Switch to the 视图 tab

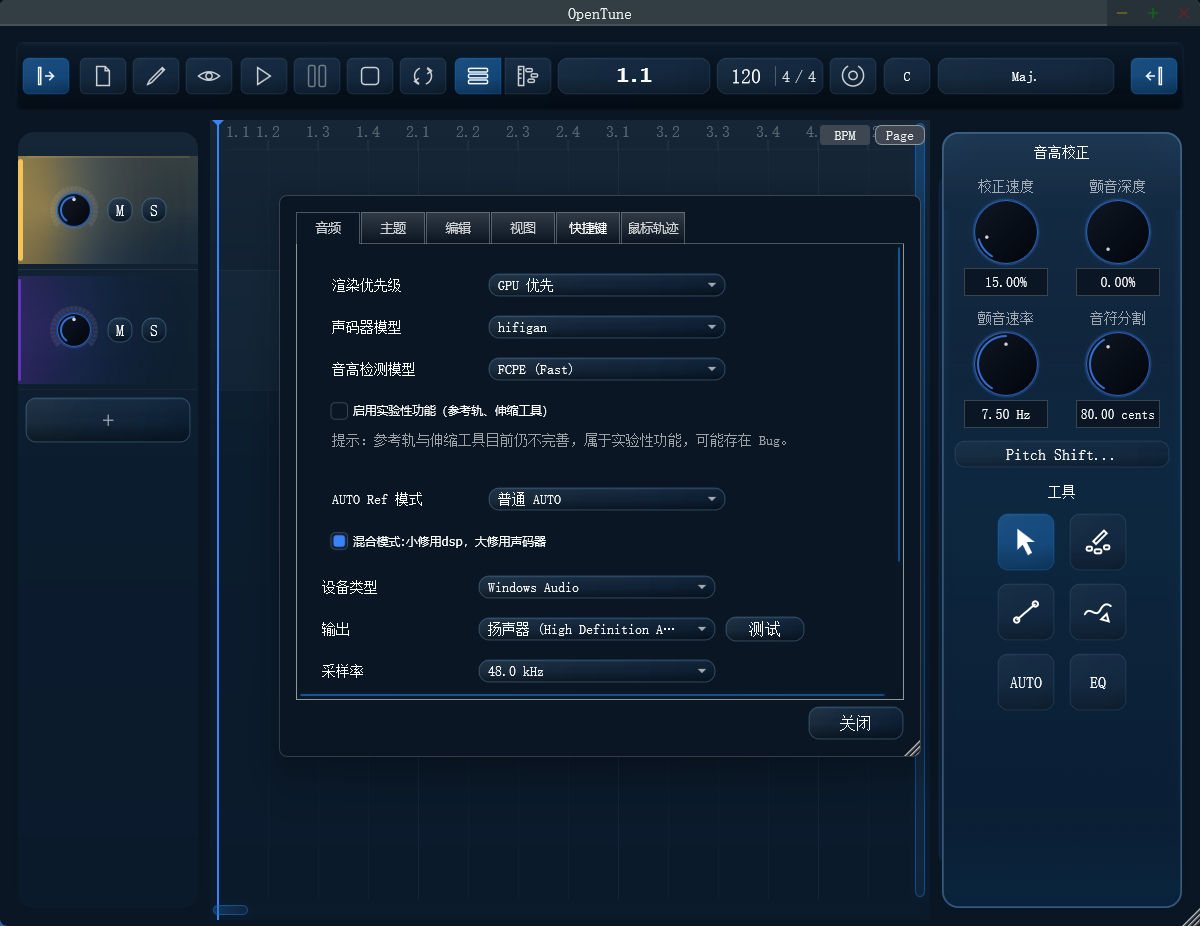point(523,228)
